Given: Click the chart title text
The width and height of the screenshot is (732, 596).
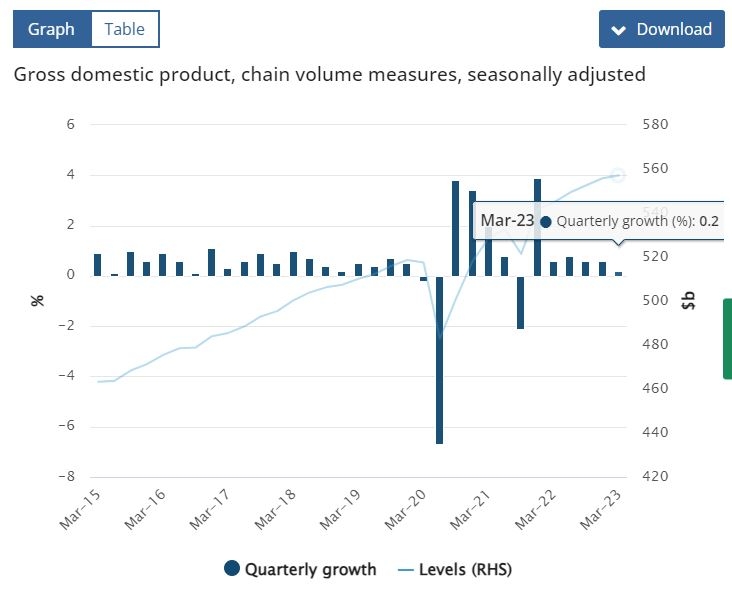Looking at the screenshot, I should click(x=330, y=75).
